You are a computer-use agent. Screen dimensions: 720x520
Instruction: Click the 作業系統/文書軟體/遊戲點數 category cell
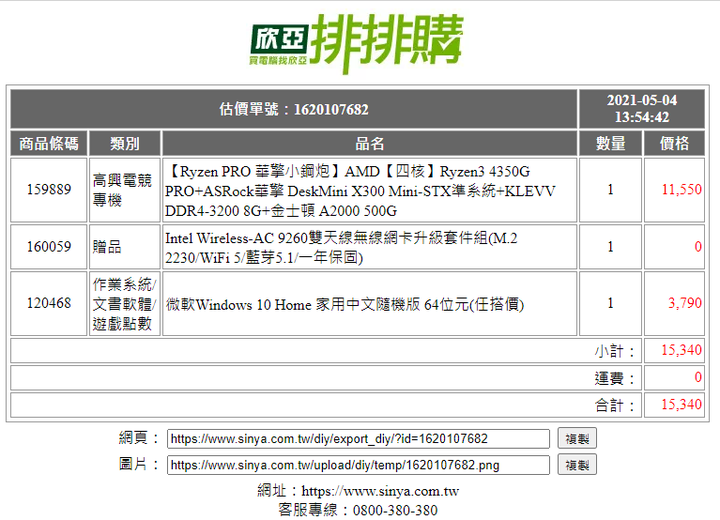[124, 304]
